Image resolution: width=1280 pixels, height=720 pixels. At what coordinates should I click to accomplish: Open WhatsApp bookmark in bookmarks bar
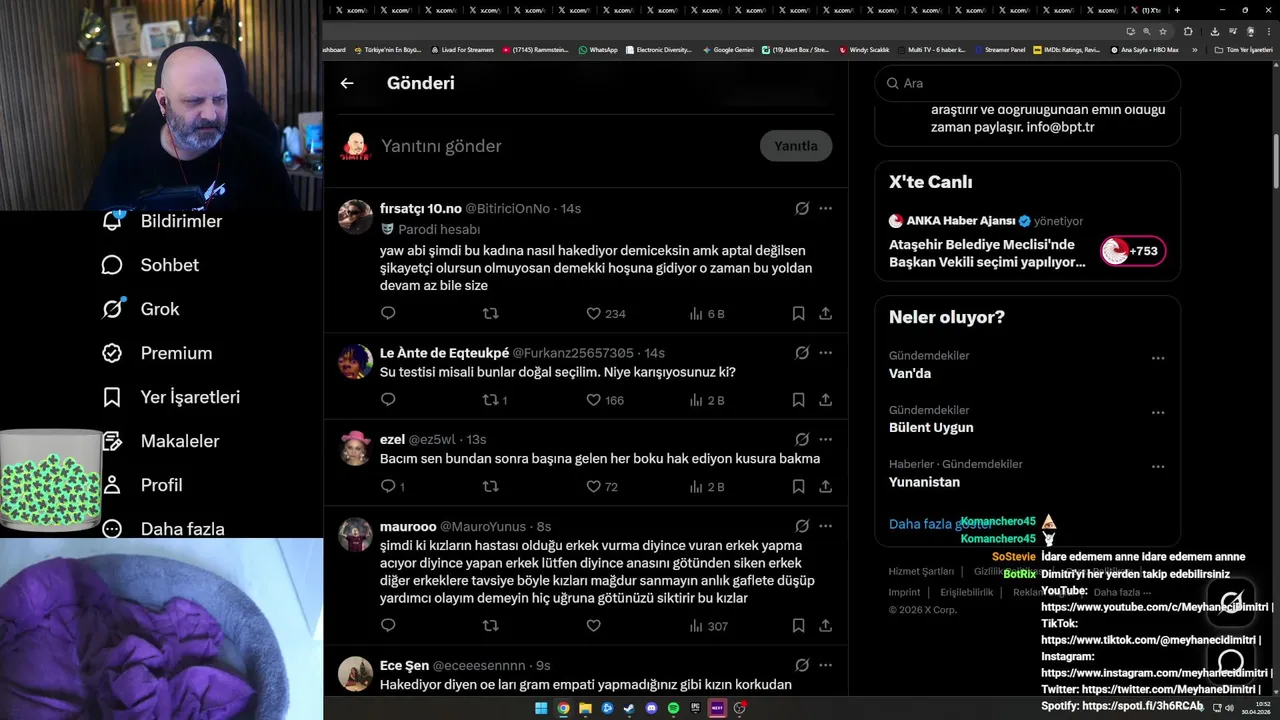click(598, 49)
